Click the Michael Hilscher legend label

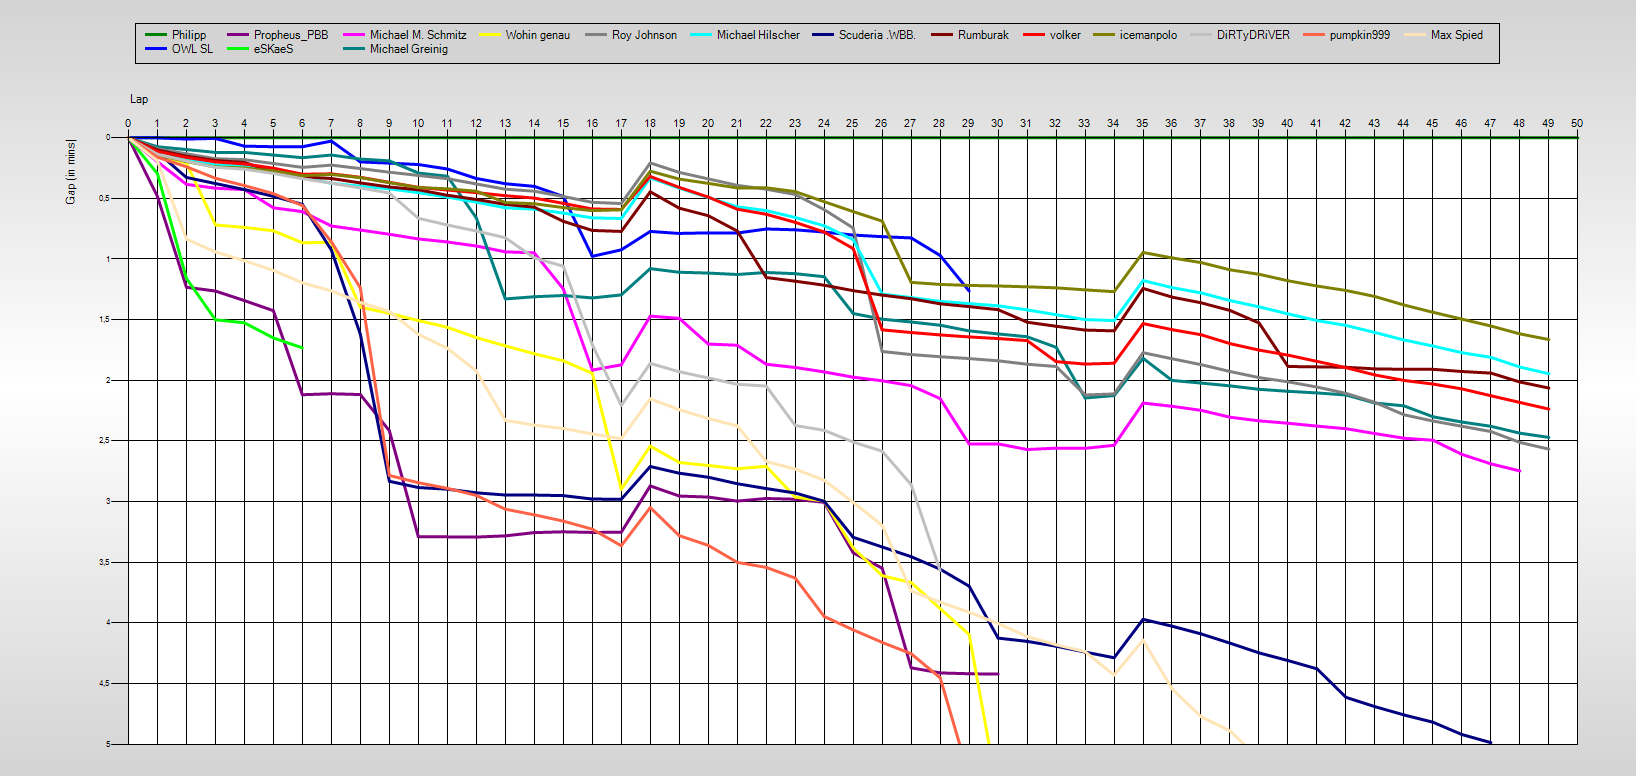[758, 35]
